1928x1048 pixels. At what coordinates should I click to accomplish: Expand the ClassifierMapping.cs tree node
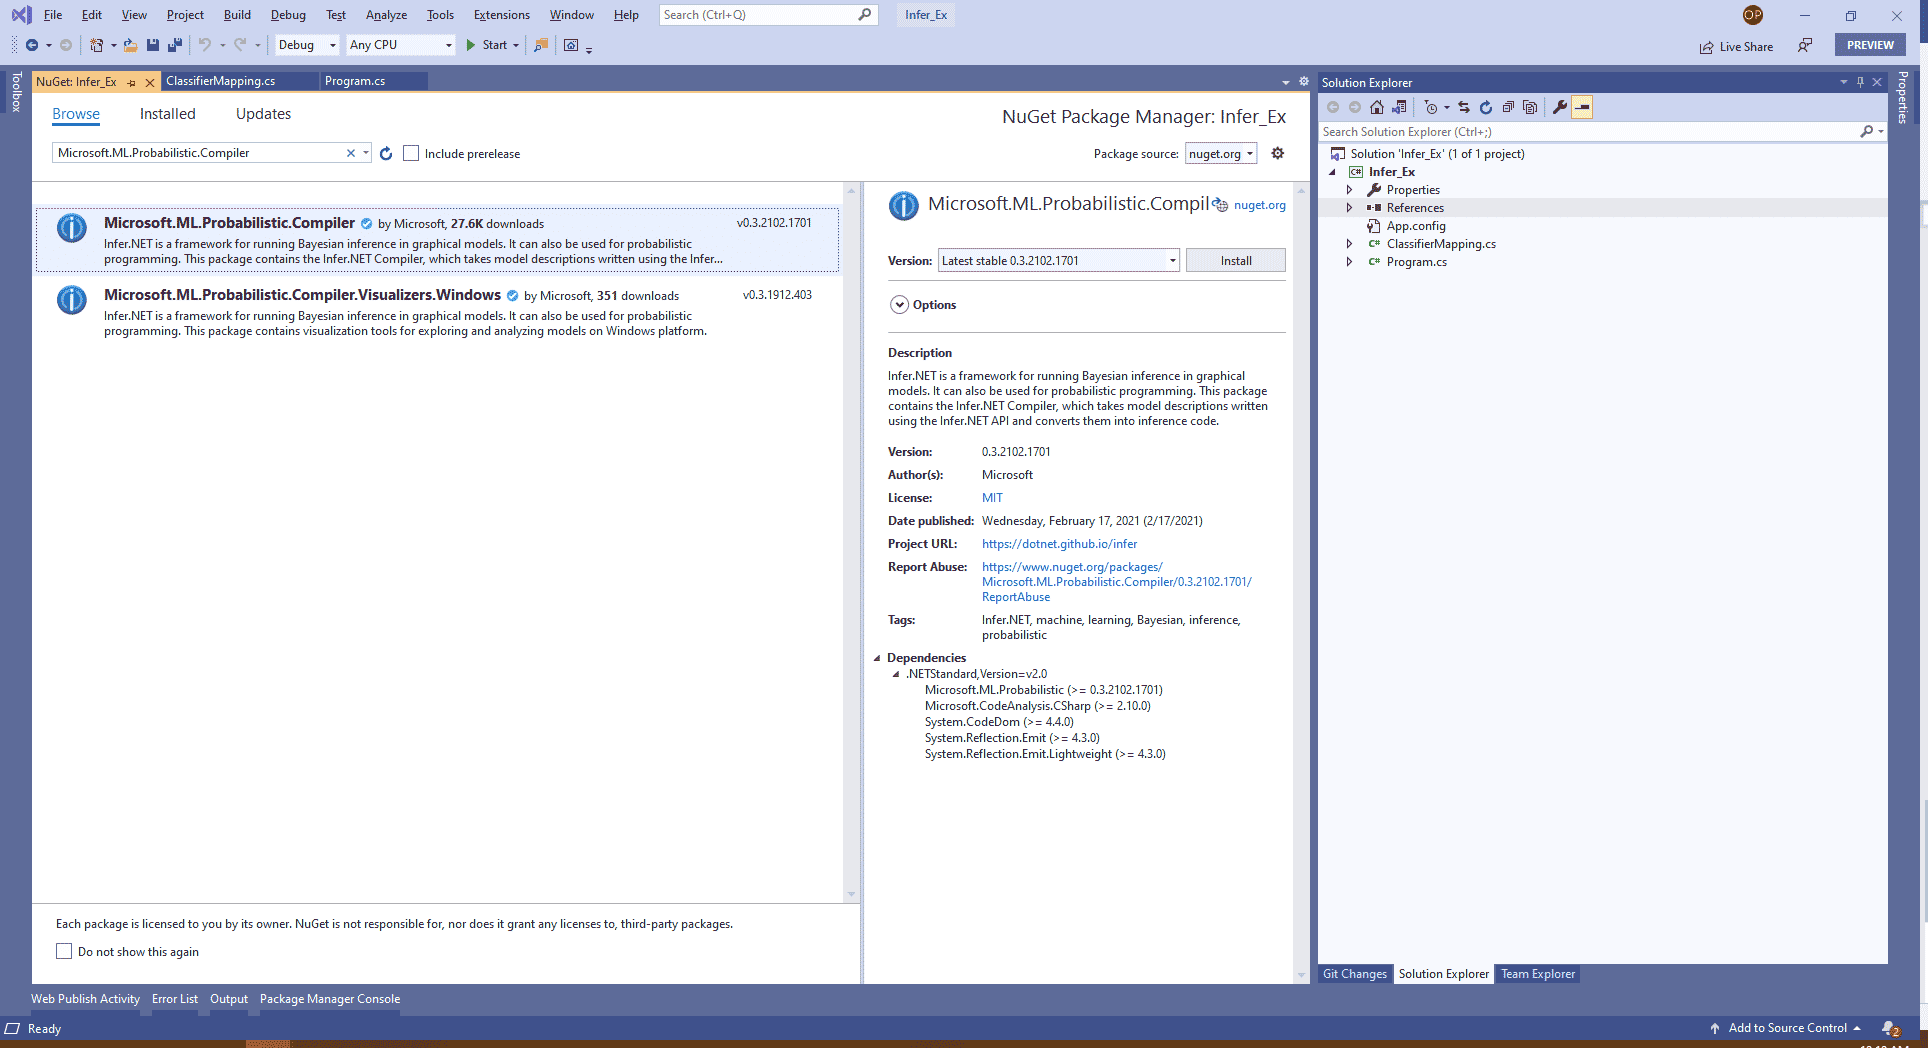pos(1349,244)
